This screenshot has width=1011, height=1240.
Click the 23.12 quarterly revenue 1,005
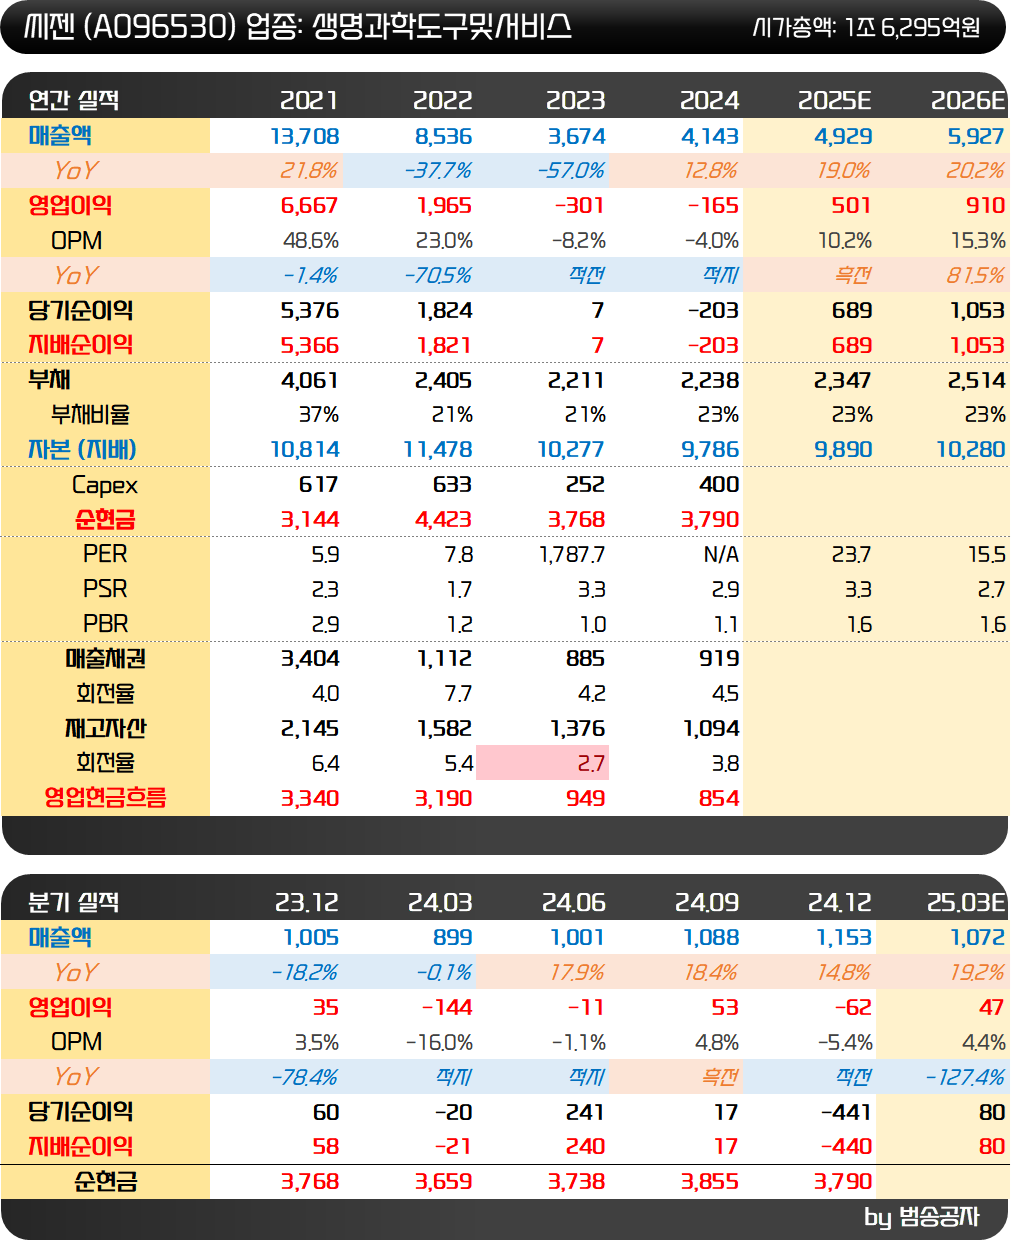(312, 938)
